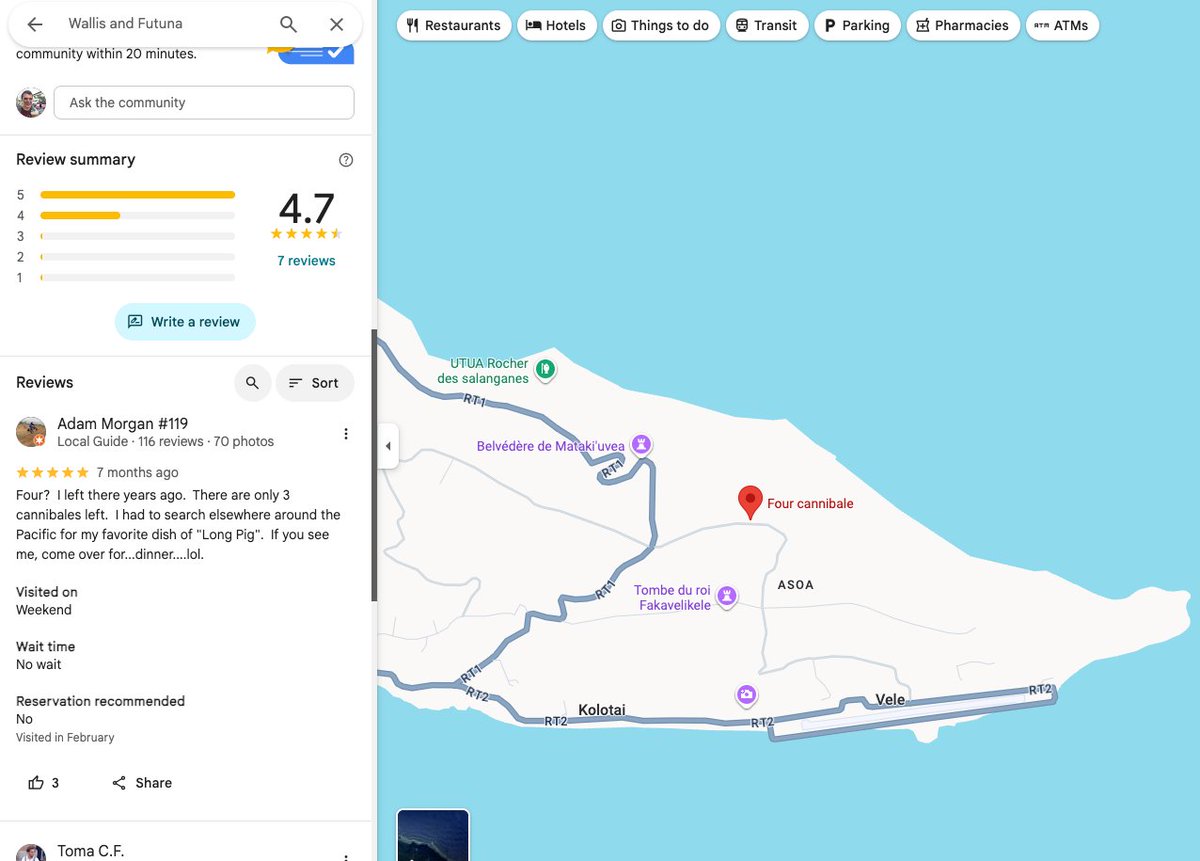Image resolution: width=1200 pixels, height=861 pixels.
Task: Click the magnifier search icon in search bar
Action: [x=288, y=24]
